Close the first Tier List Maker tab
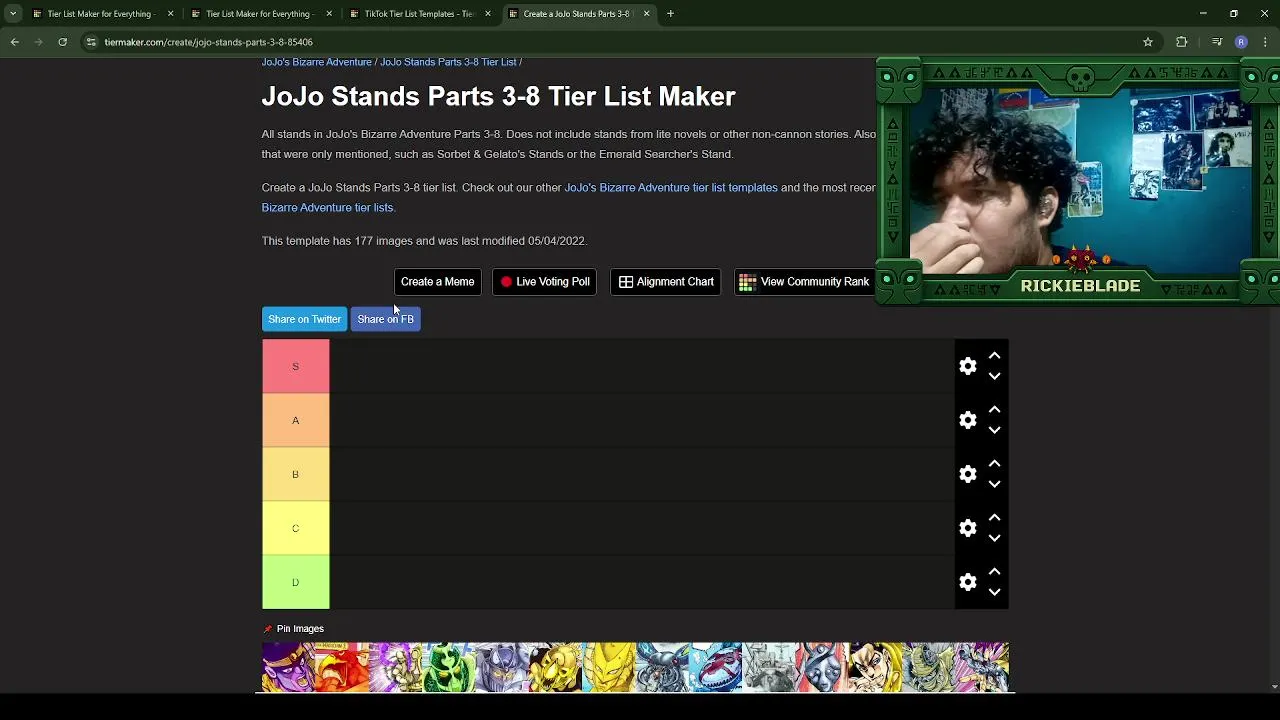1280x720 pixels. tap(170, 14)
